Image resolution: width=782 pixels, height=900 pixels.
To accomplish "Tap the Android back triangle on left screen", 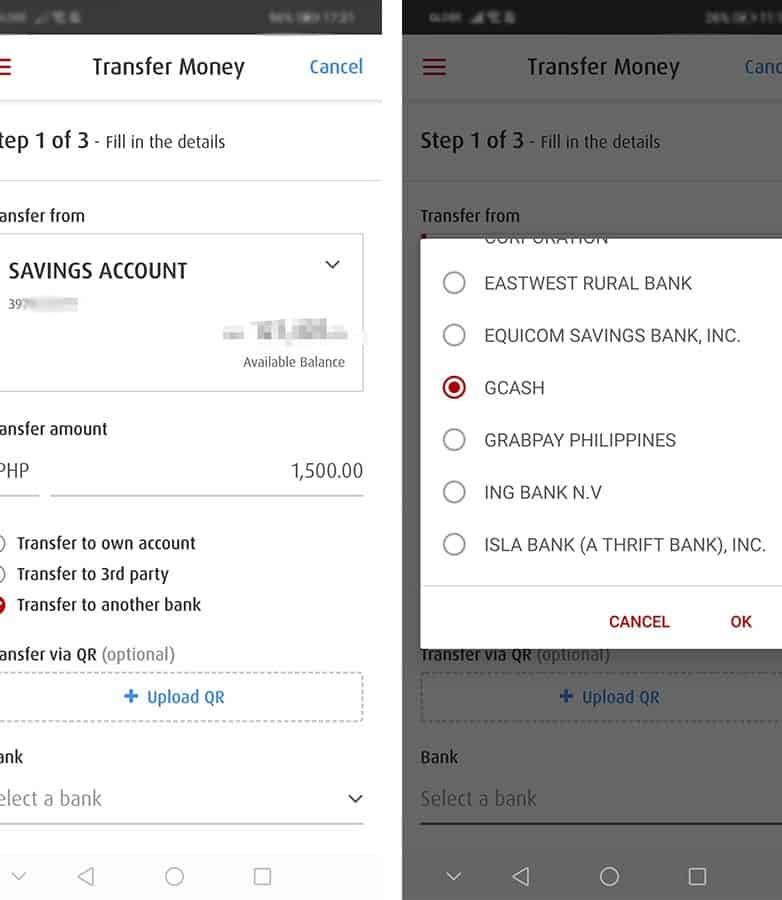I will [x=86, y=876].
